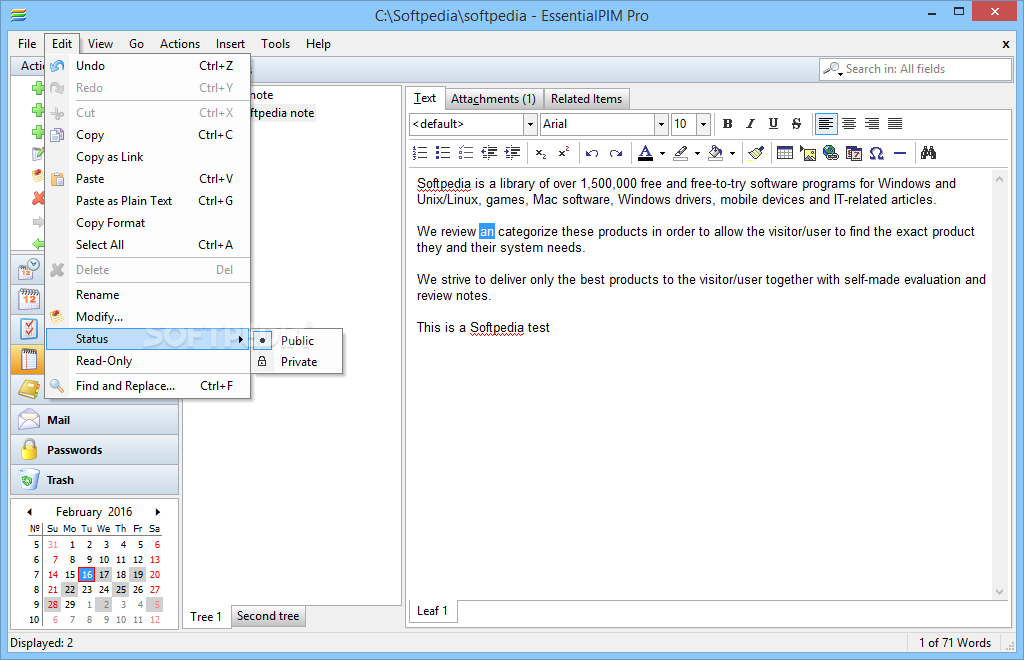Open the Tasks module checkmark icon
1024x660 pixels.
(x=28, y=328)
